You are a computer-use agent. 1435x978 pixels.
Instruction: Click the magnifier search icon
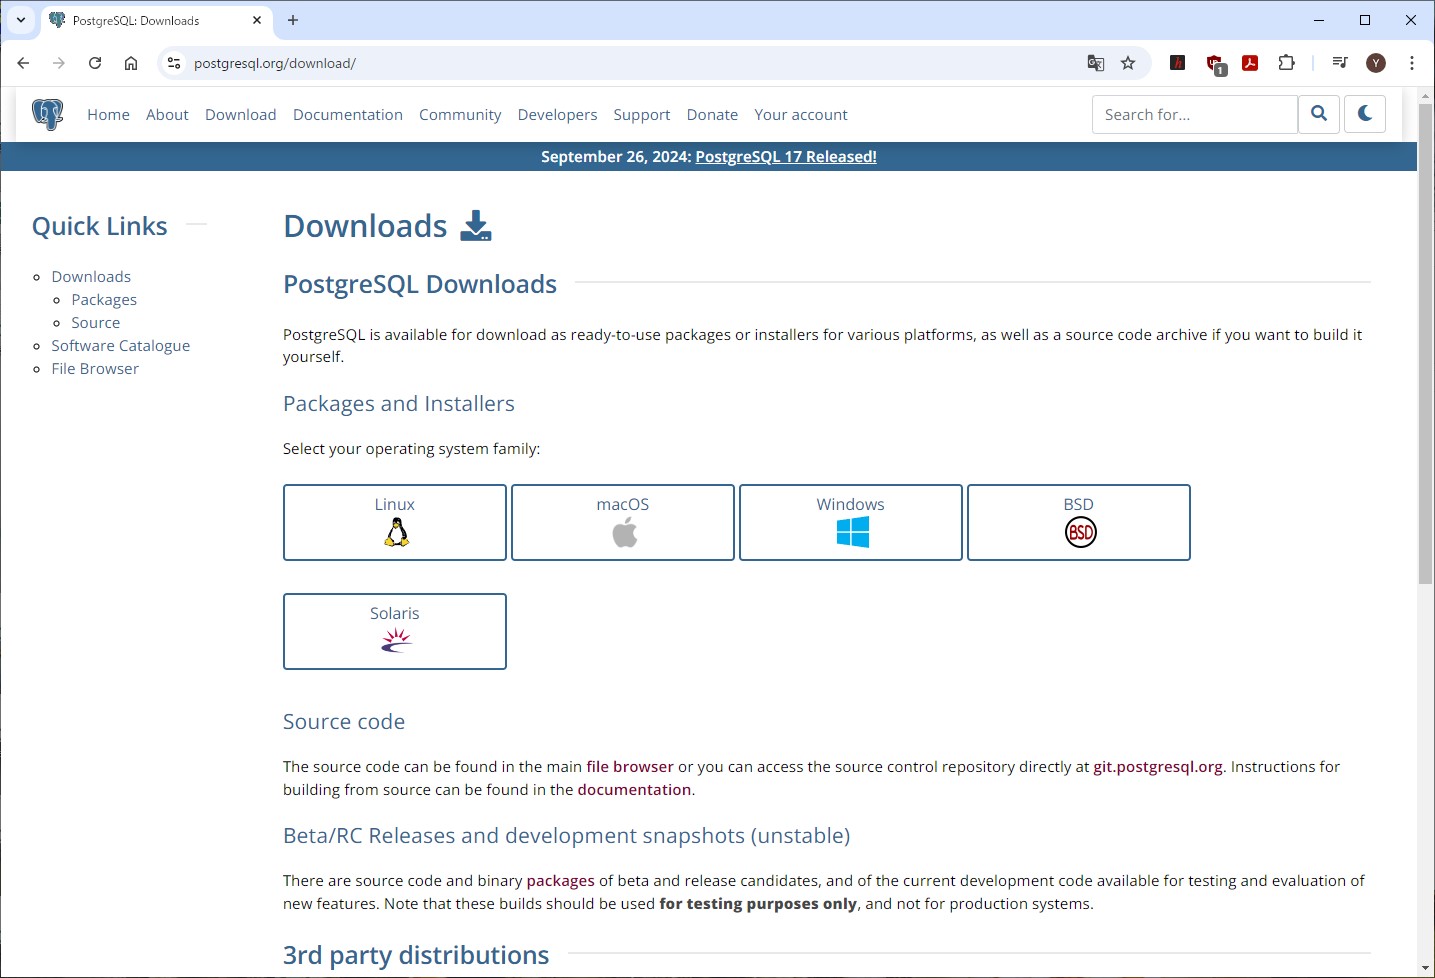pyautogui.click(x=1318, y=113)
